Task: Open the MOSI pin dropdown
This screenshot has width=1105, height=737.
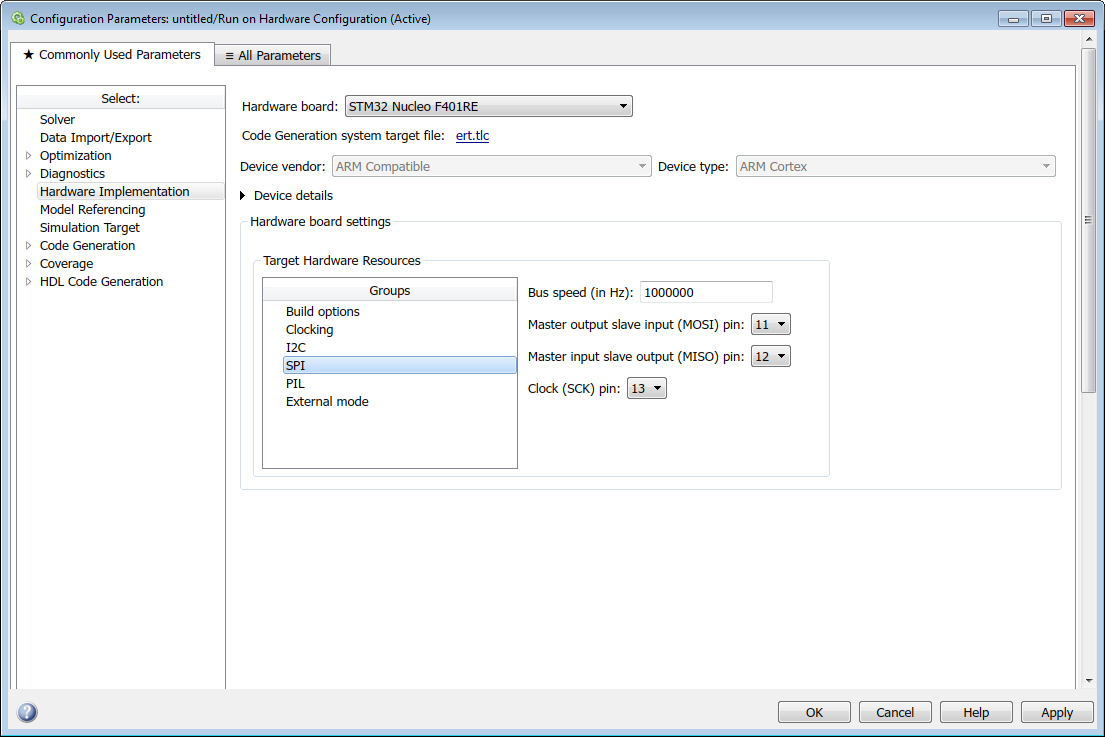Action: click(x=770, y=324)
